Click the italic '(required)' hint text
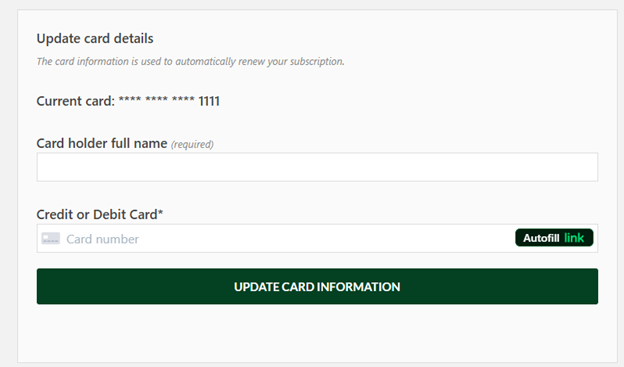This screenshot has height=367, width=624. click(192, 144)
